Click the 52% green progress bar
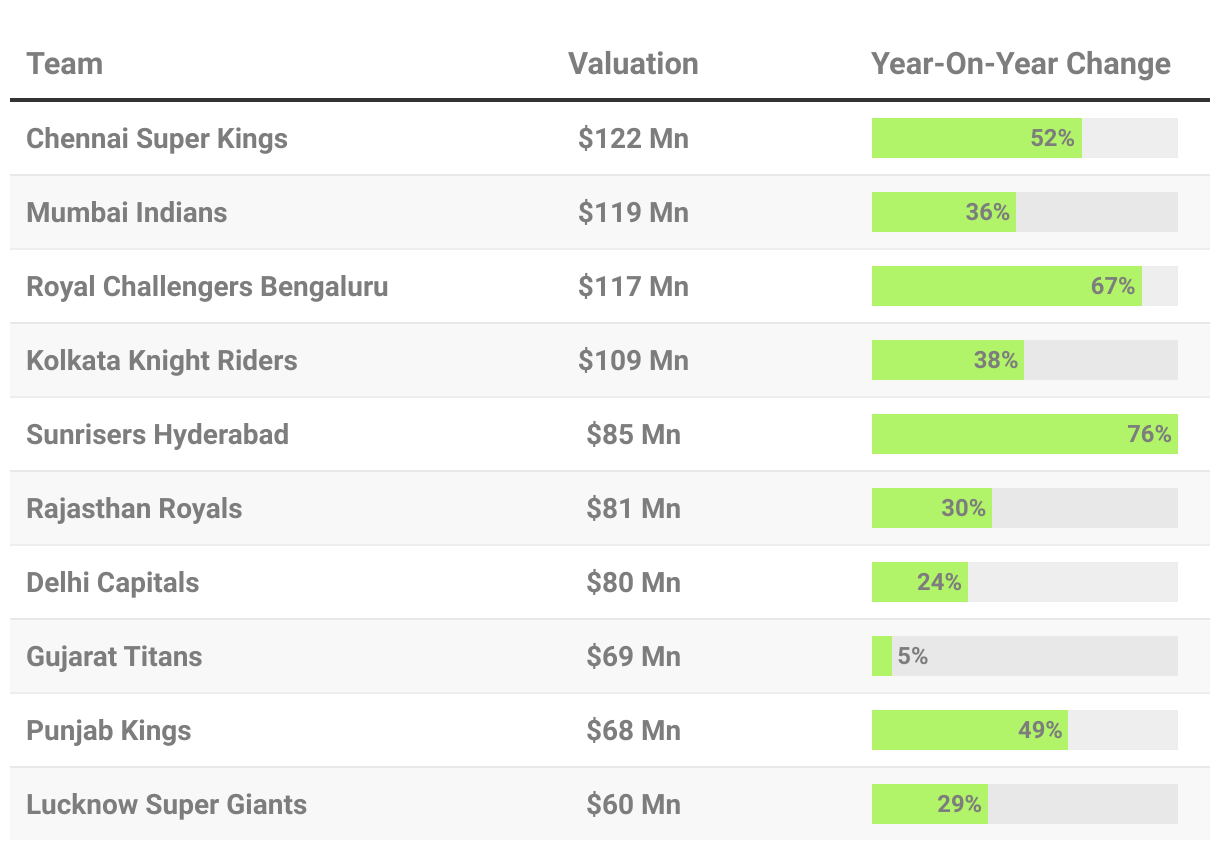 (x=976, y=138)
